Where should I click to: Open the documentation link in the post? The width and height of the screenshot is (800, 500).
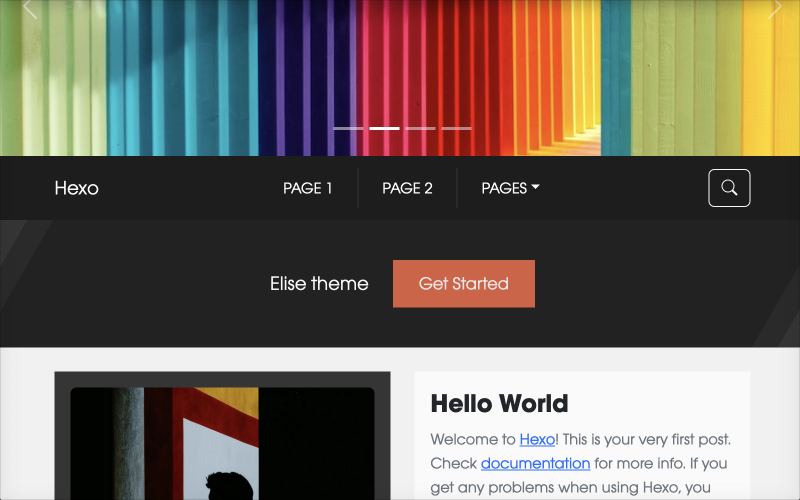point(535,463)
